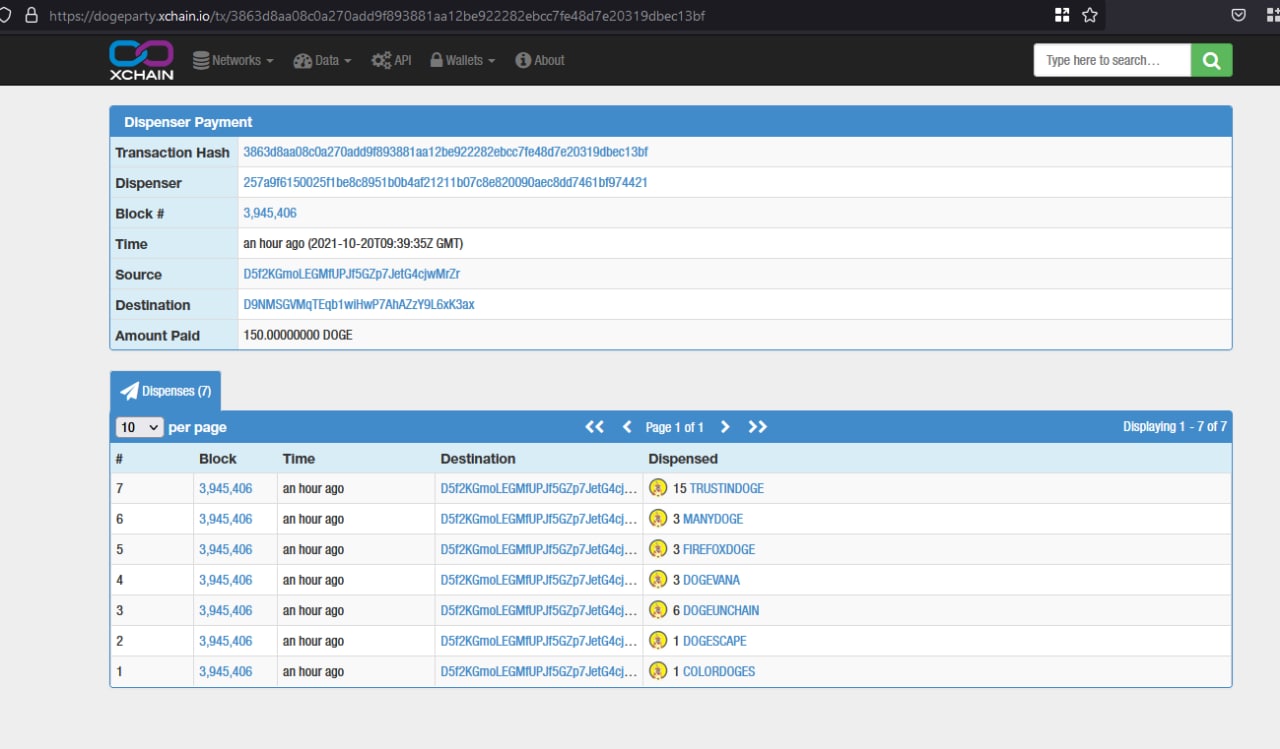Viewport: 1280px width, 749px height.
Task: Click the Dispensed column header
Action: click(683, 458)
